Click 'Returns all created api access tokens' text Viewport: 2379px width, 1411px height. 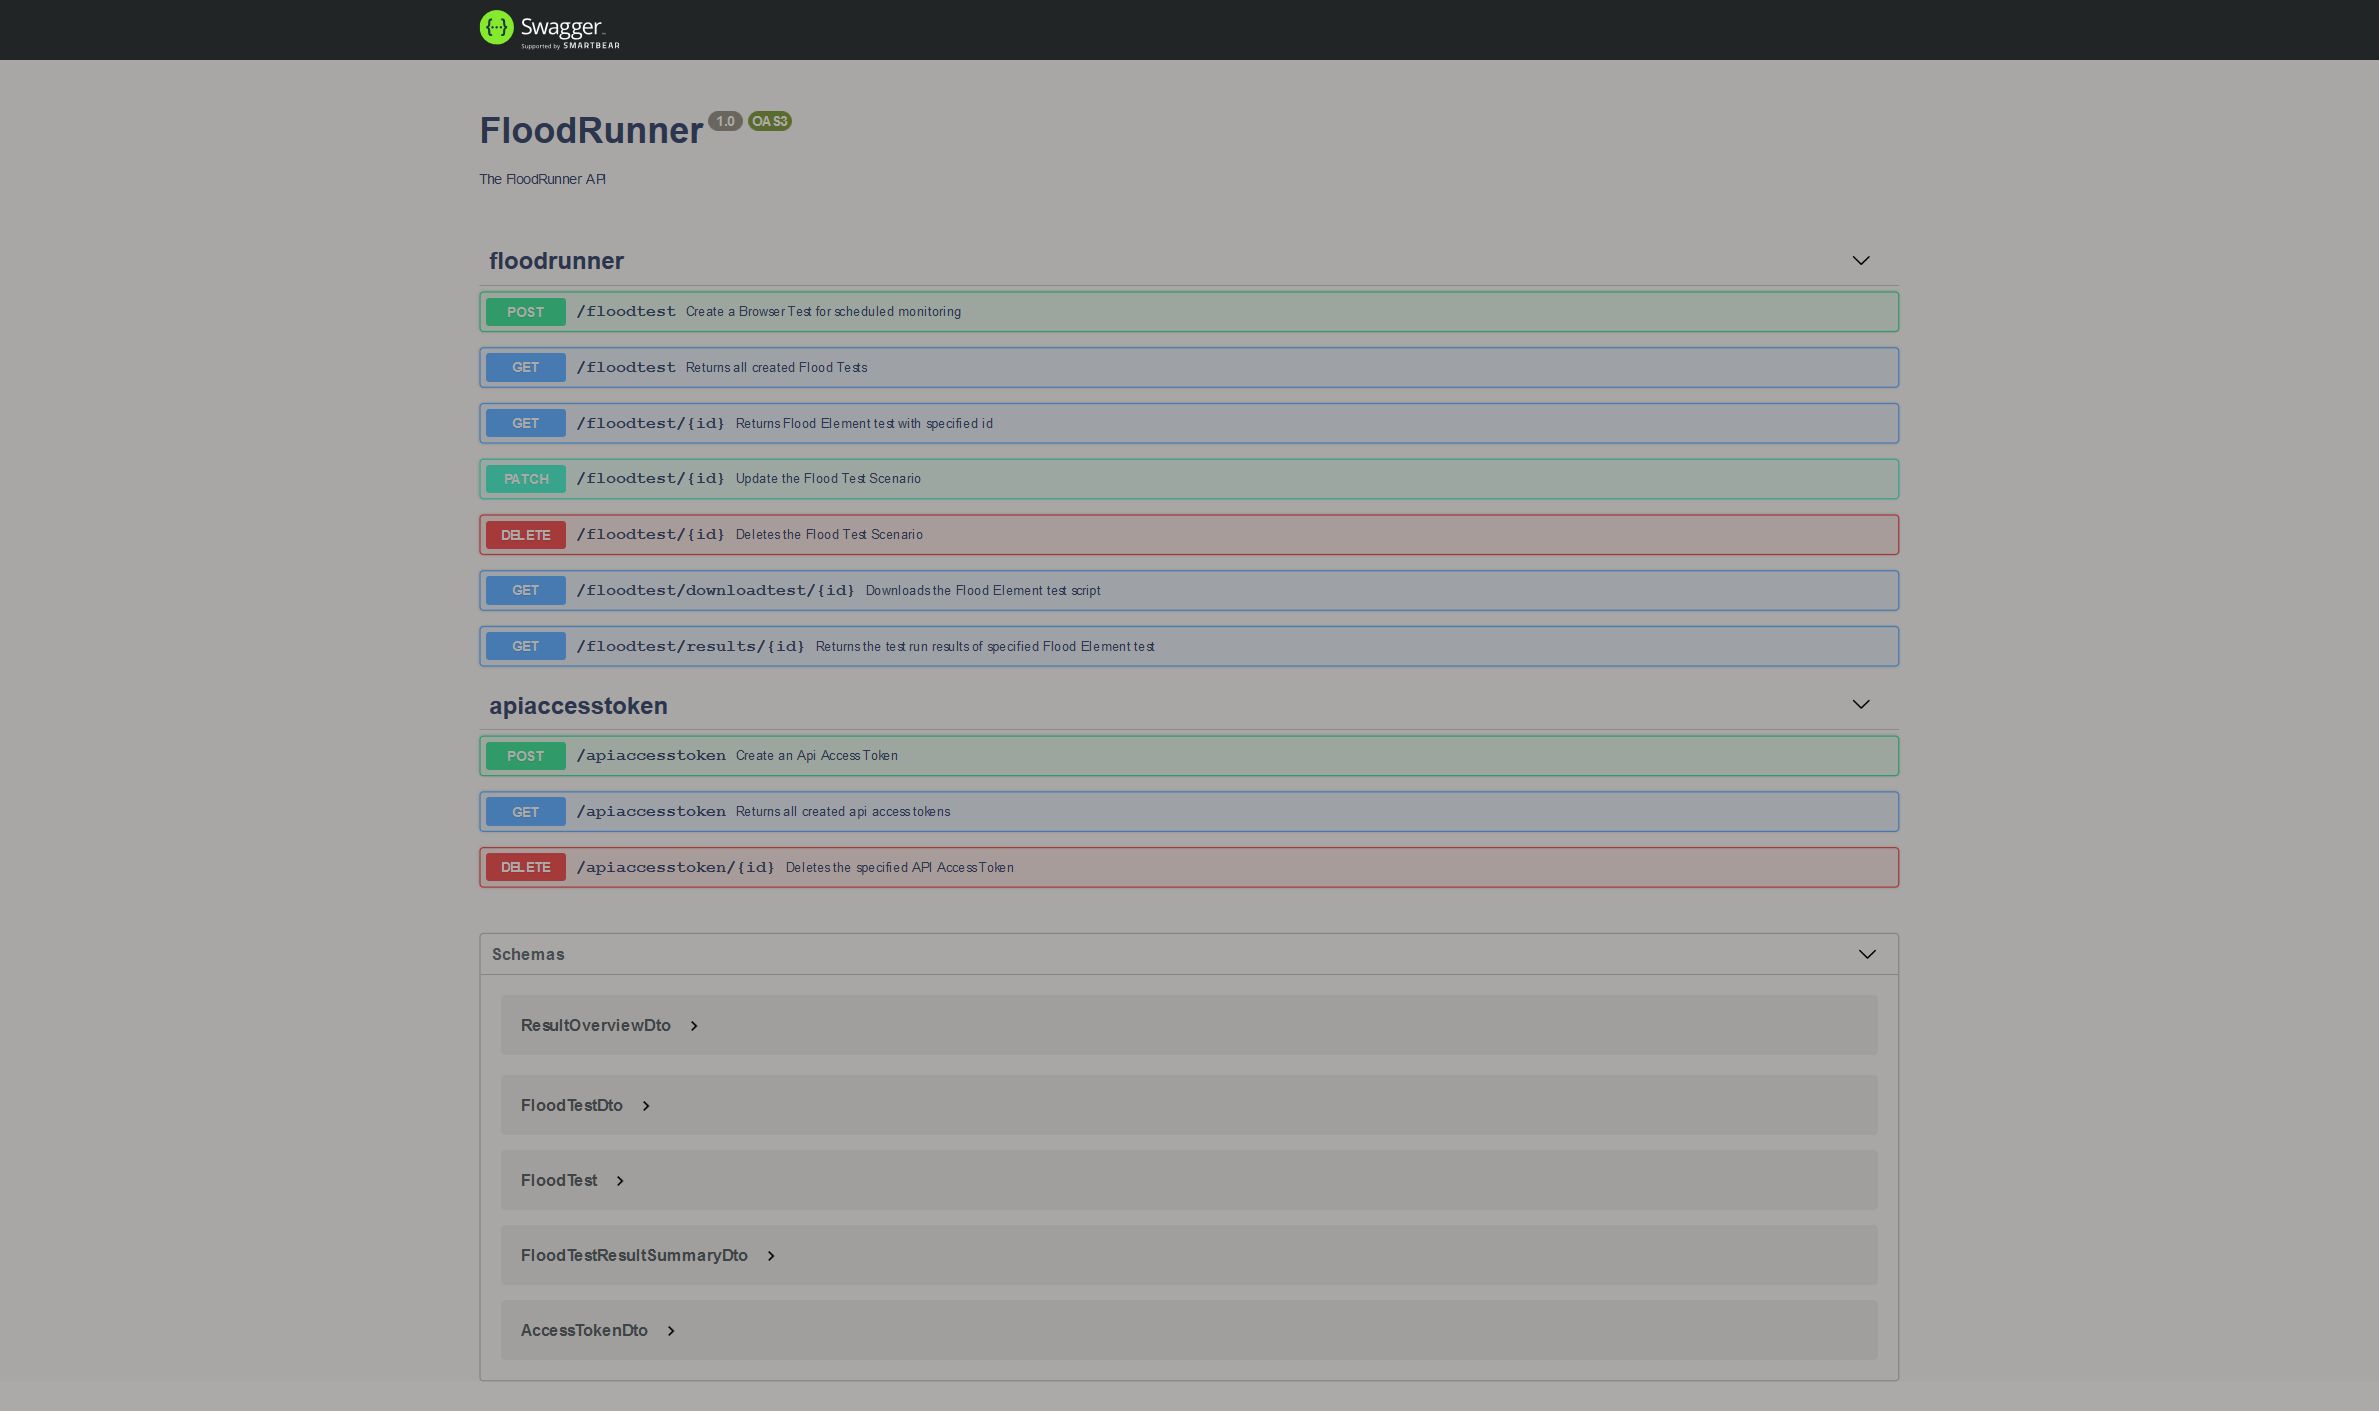click(843, 812)
